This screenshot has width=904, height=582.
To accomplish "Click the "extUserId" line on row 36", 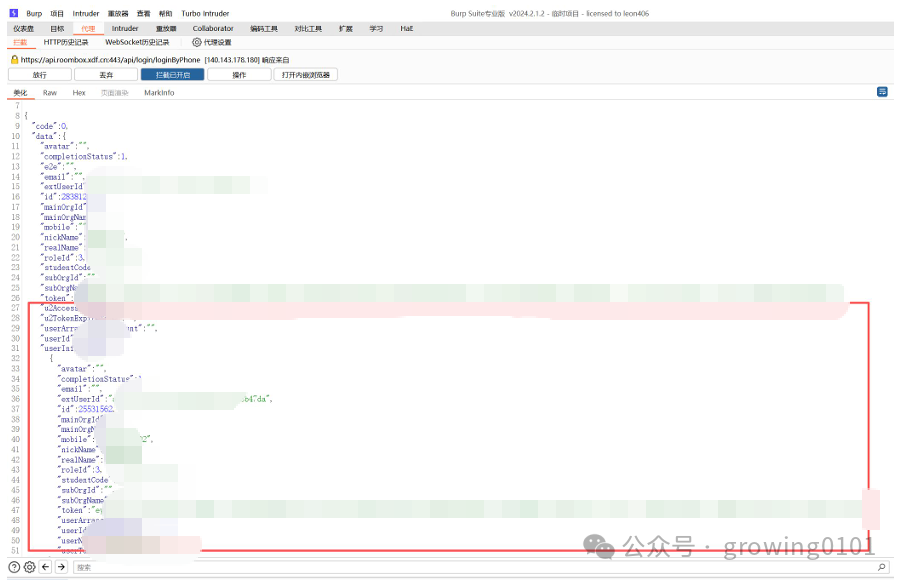I will (165, 399).
